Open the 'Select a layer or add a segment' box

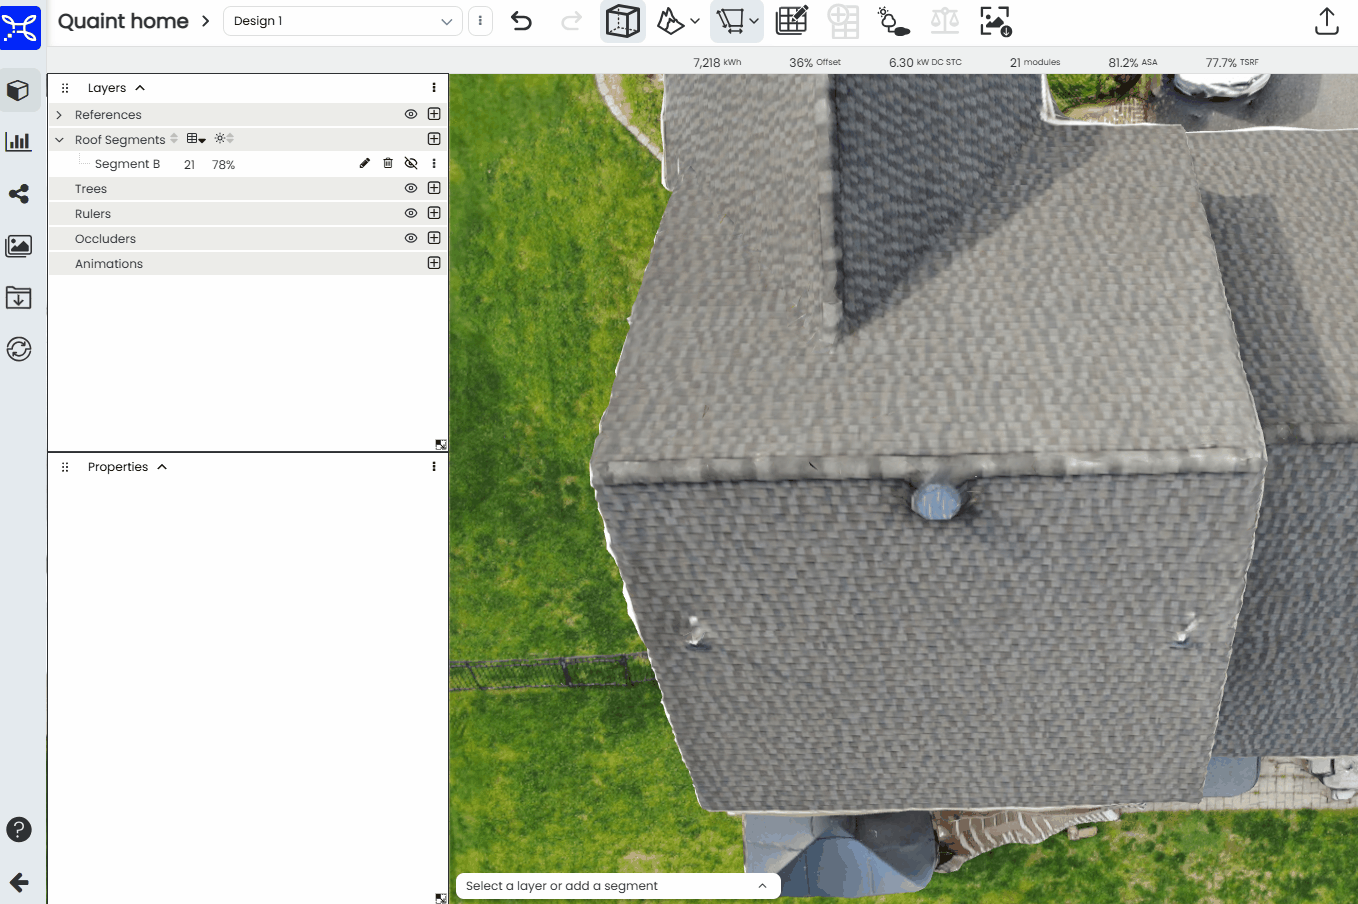(x=617, y=886)
